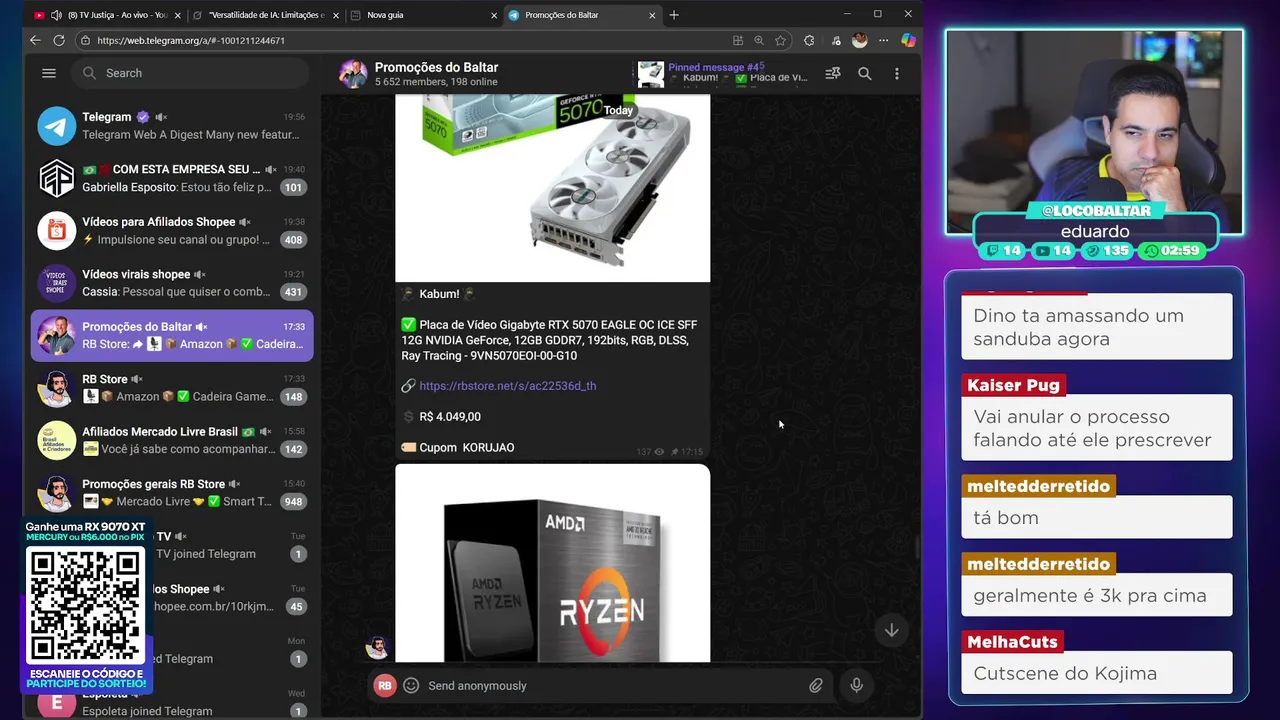Screen dimensions: 1280x720
Task: Open RB Store chat
Action: point(172,388)
